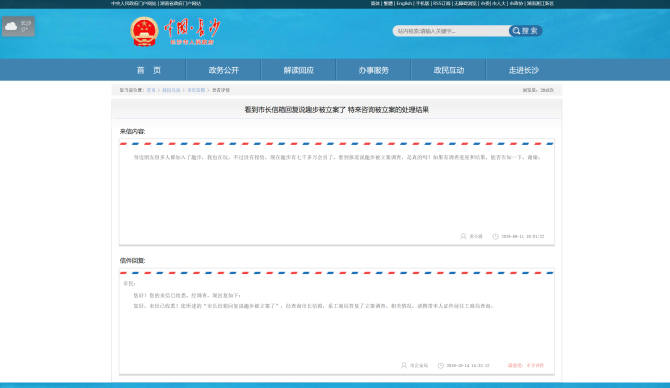Open the 首页 navigation tab
The height and width of the screenshot is (388, 670).
[149, 70]
